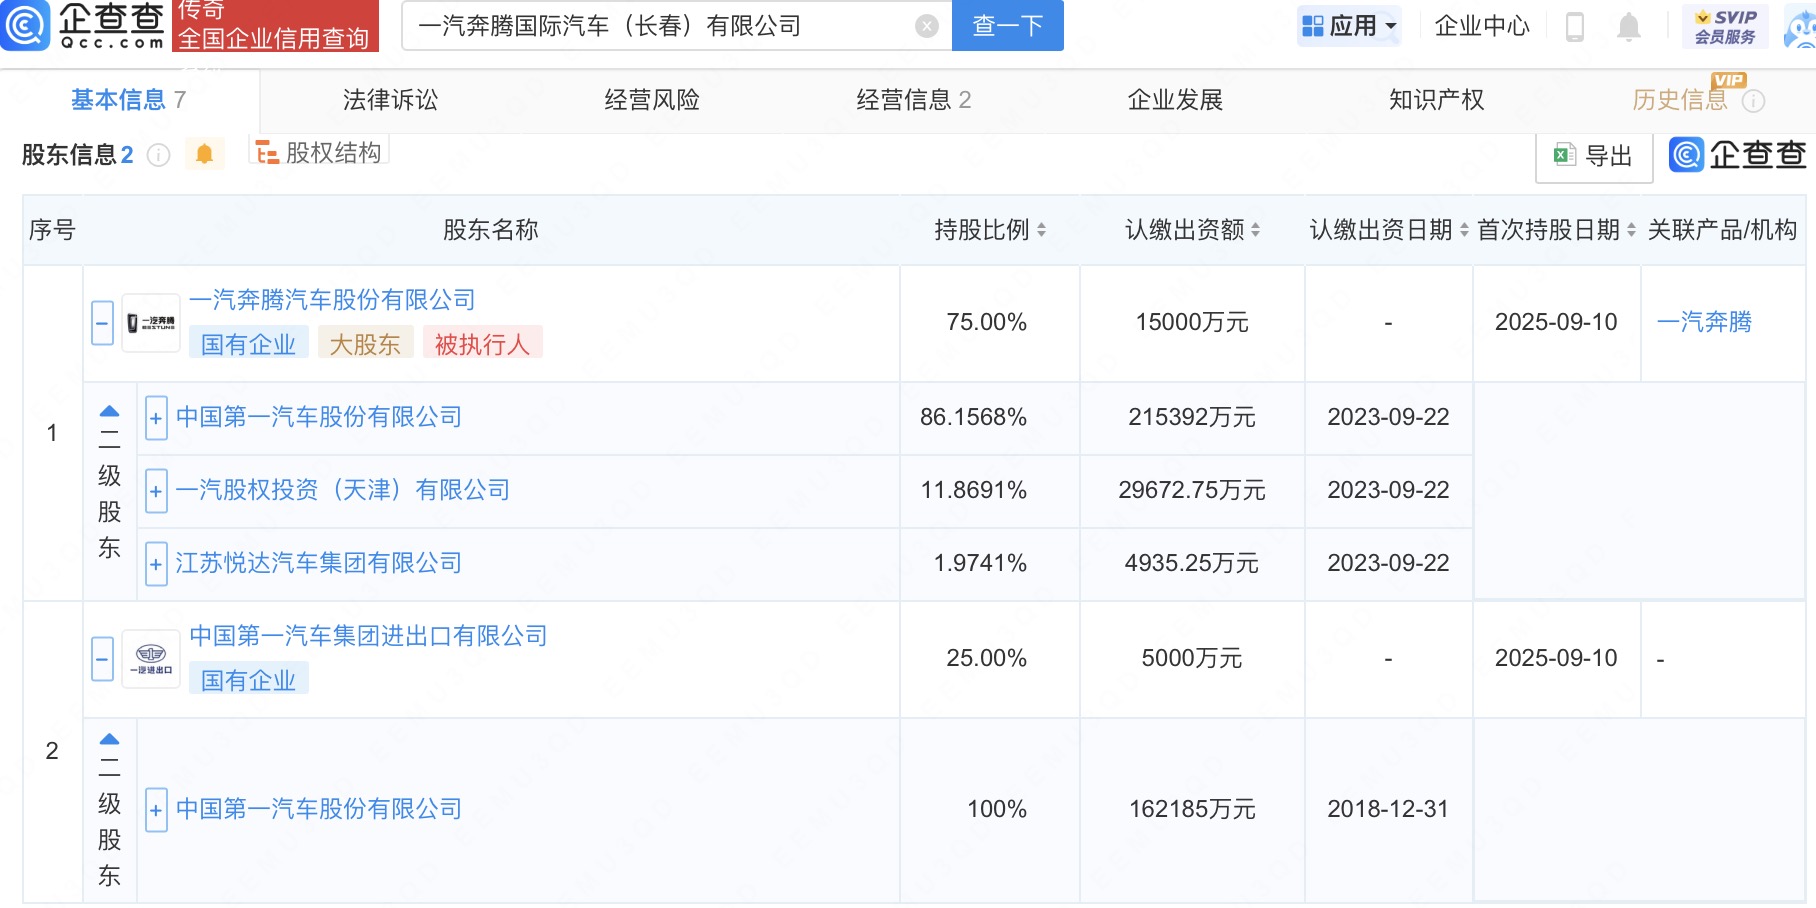The height and width of the screenshot is (908, 1816).
Task: Export shareholder table with 导出
Action: point(1593,155)
